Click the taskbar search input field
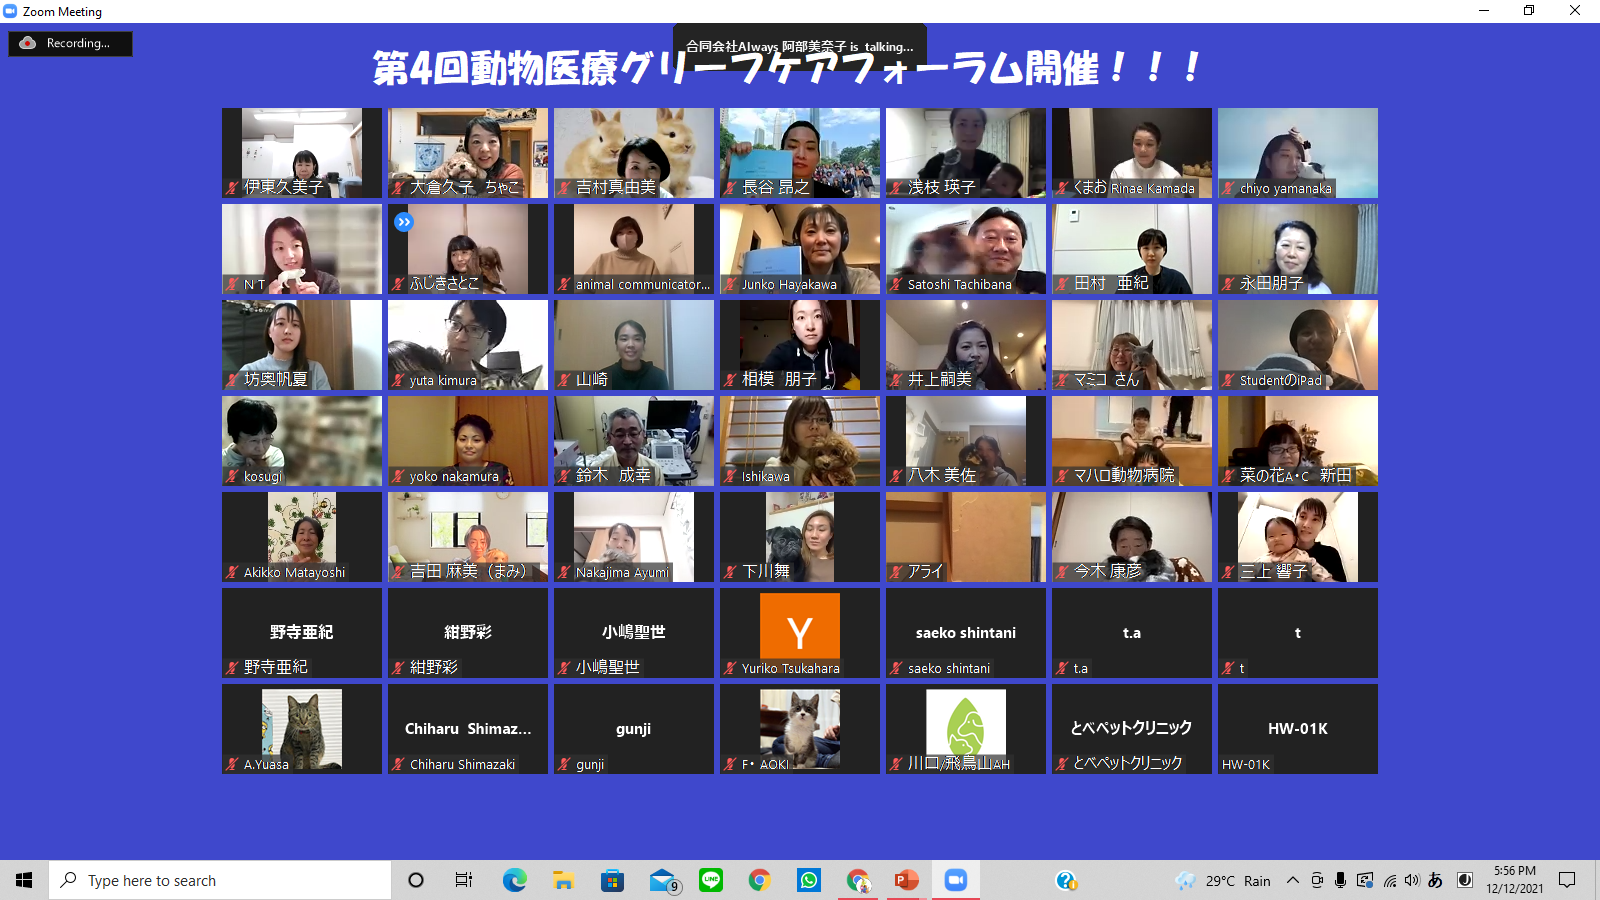Image resolution: width=1600 pixels, height=900 pixels. coord(220,880)
